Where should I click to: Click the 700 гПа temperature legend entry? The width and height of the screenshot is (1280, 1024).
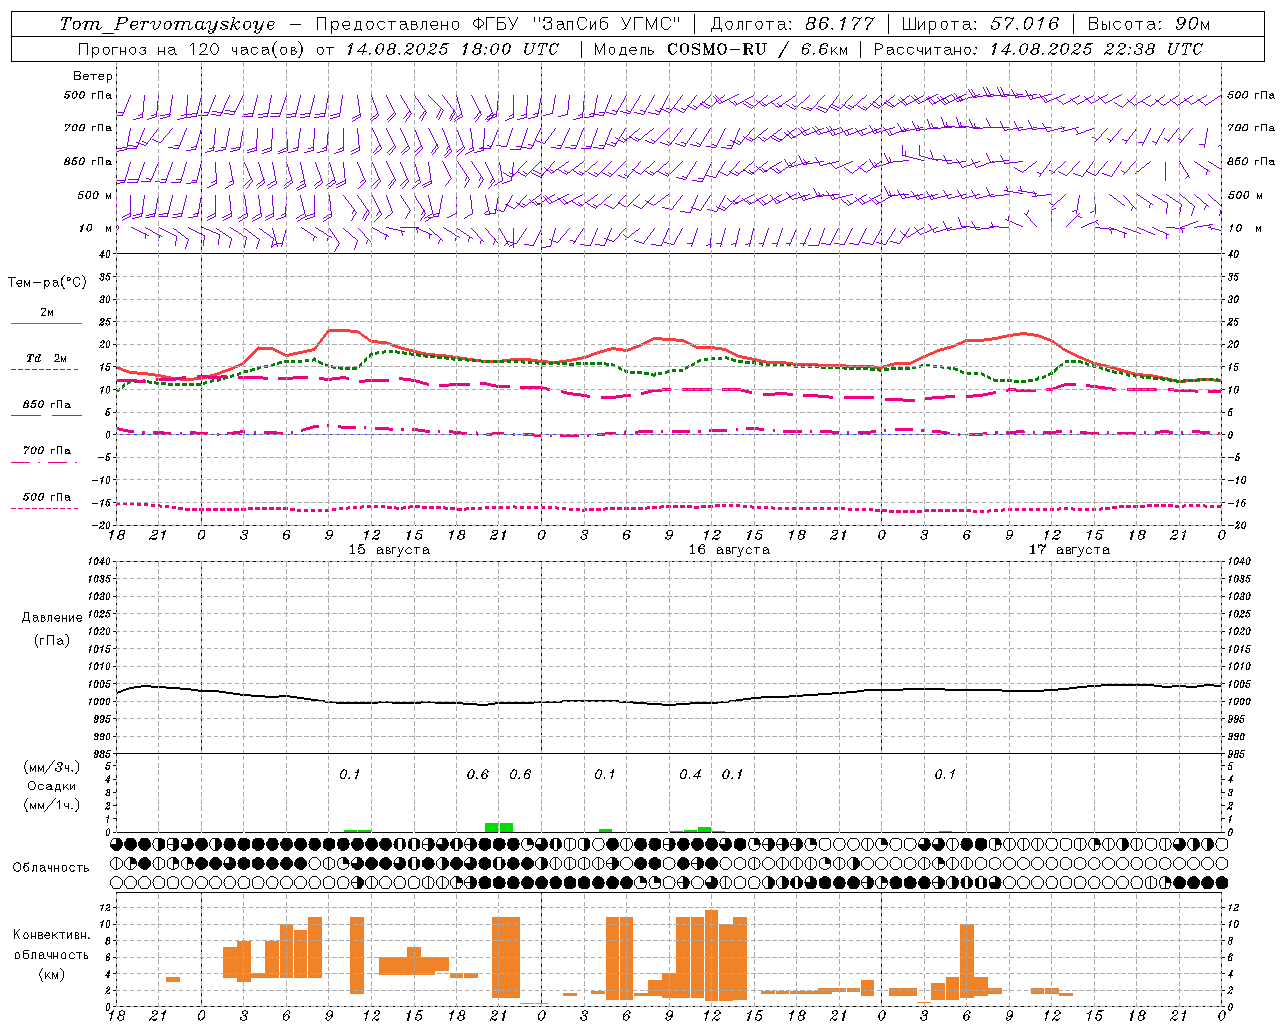point(47,451)
